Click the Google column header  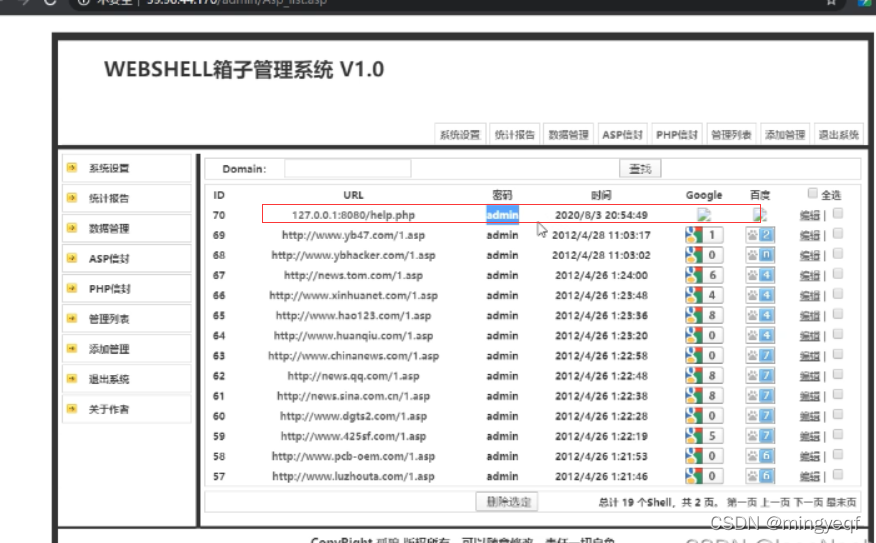[704, 195]
